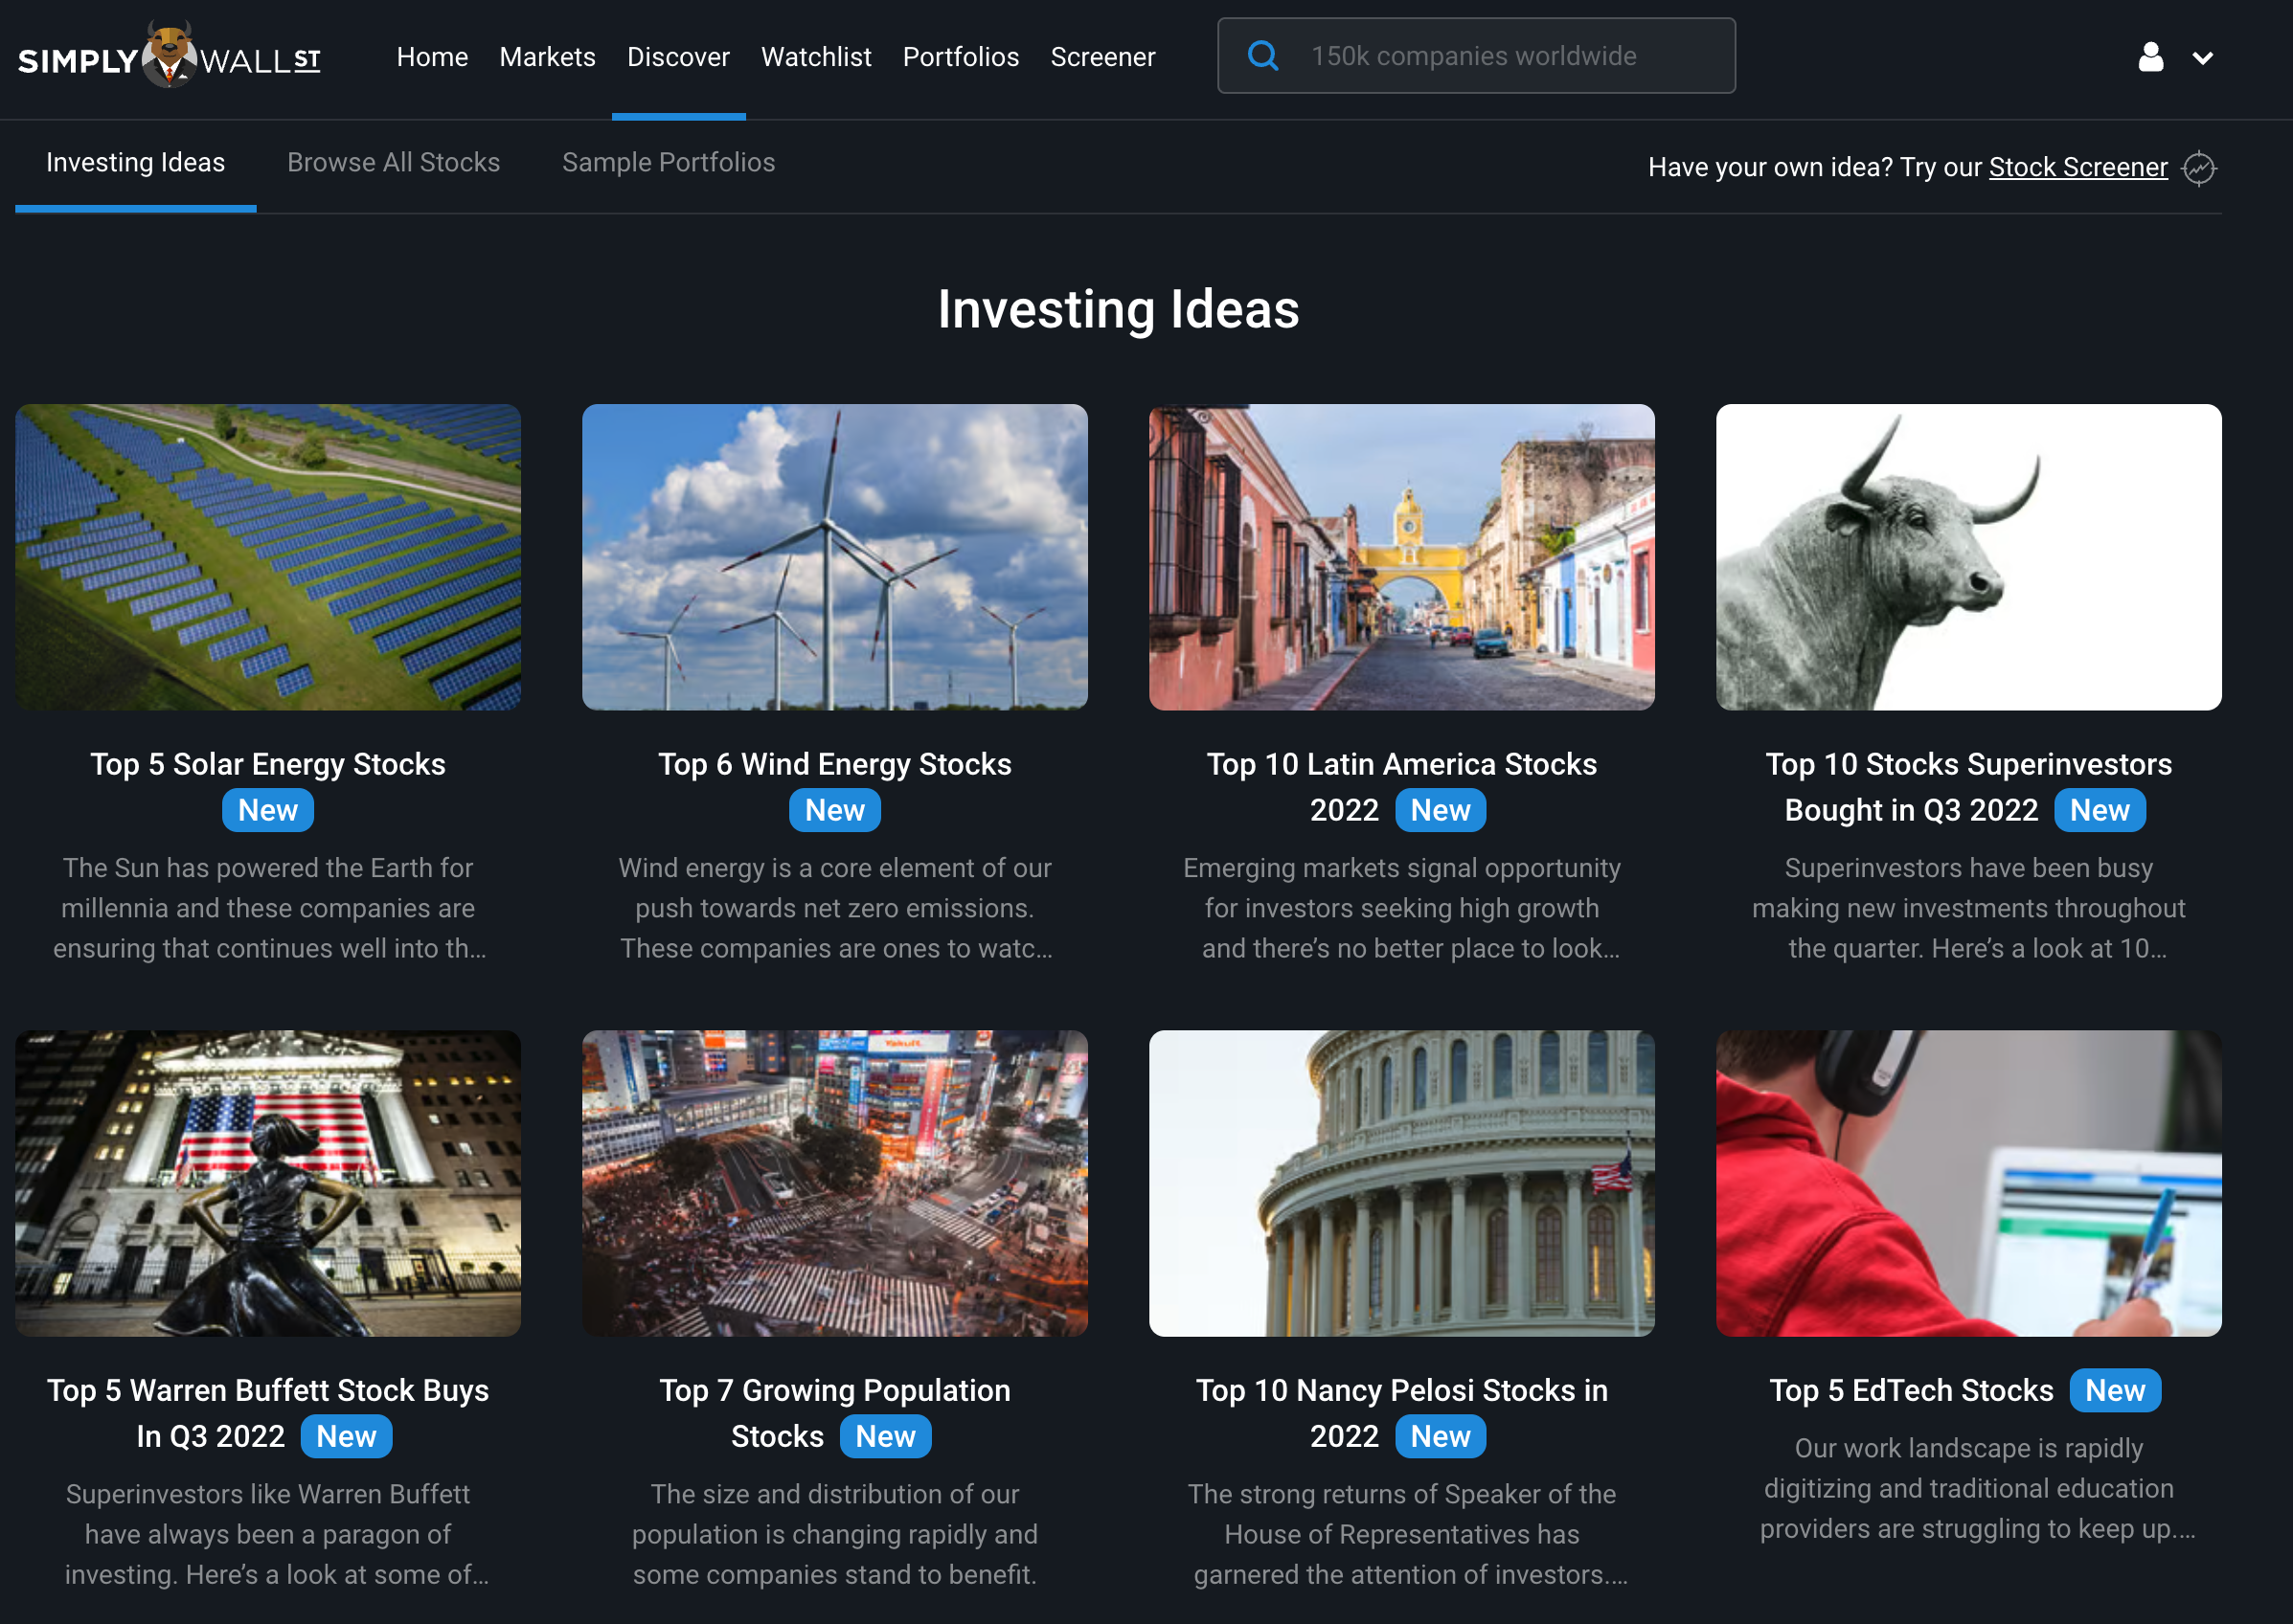Click New badge on Top 6 Wind Energy
Screen dimensions: 2293x1624
(834, 810)
